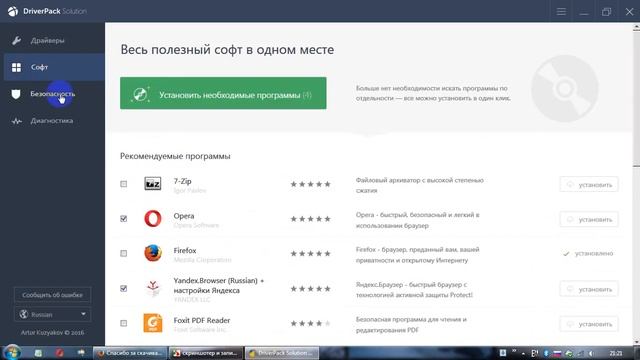Click the taskbar clock
This screenshot has width=640, height=360.
coord(616,353)
